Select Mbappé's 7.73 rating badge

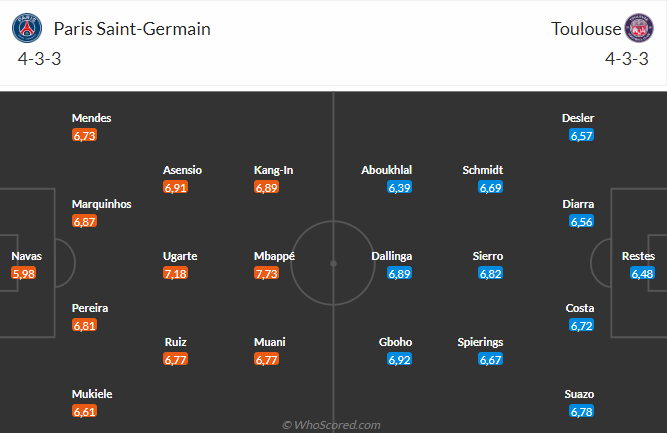tap(266, 273)
